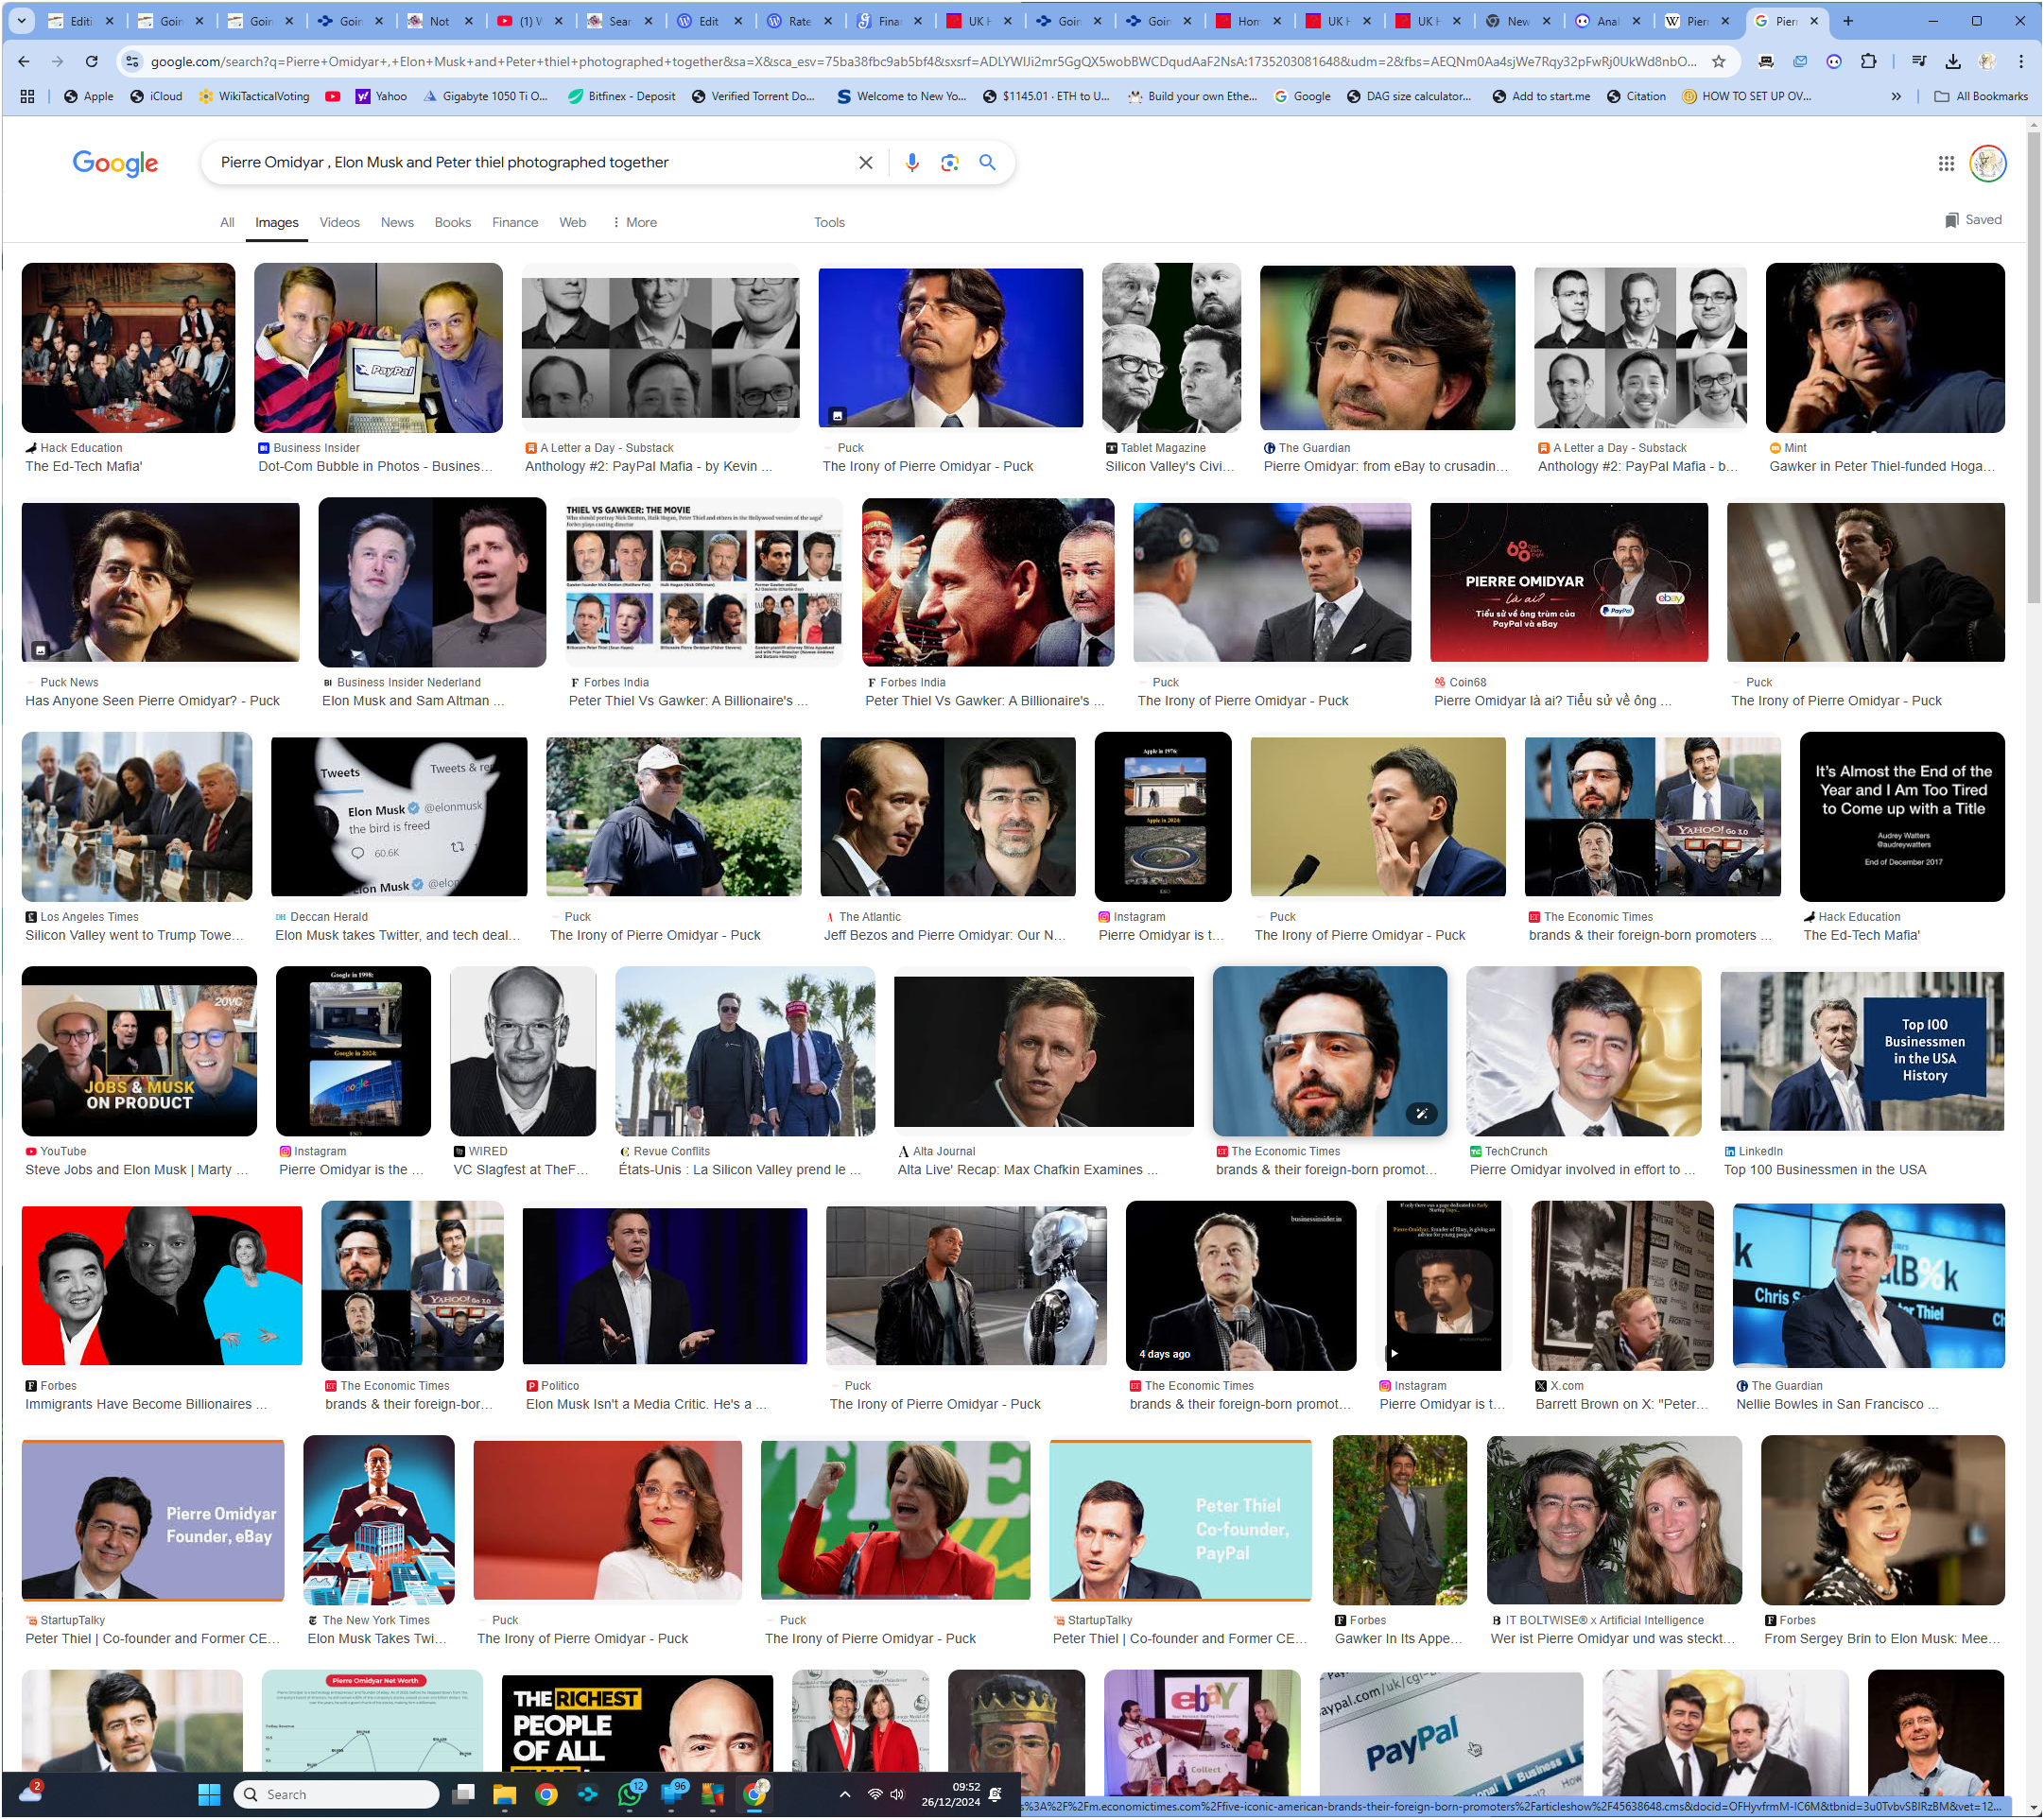The width and height of the screenshot is (2044, 1819).
Task: Start voice search with microphone icon
Action: coord(912,162)
